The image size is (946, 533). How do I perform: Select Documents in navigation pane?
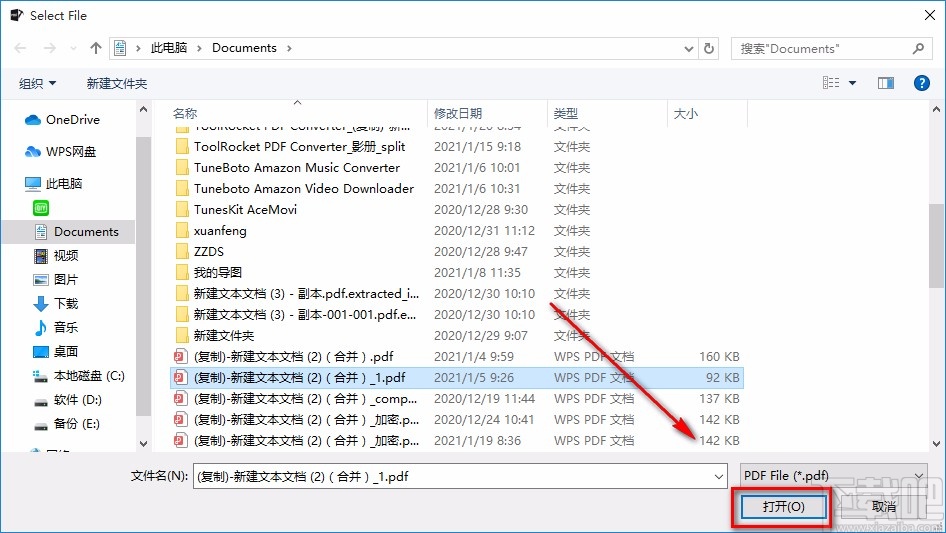(x=76, y=232)
